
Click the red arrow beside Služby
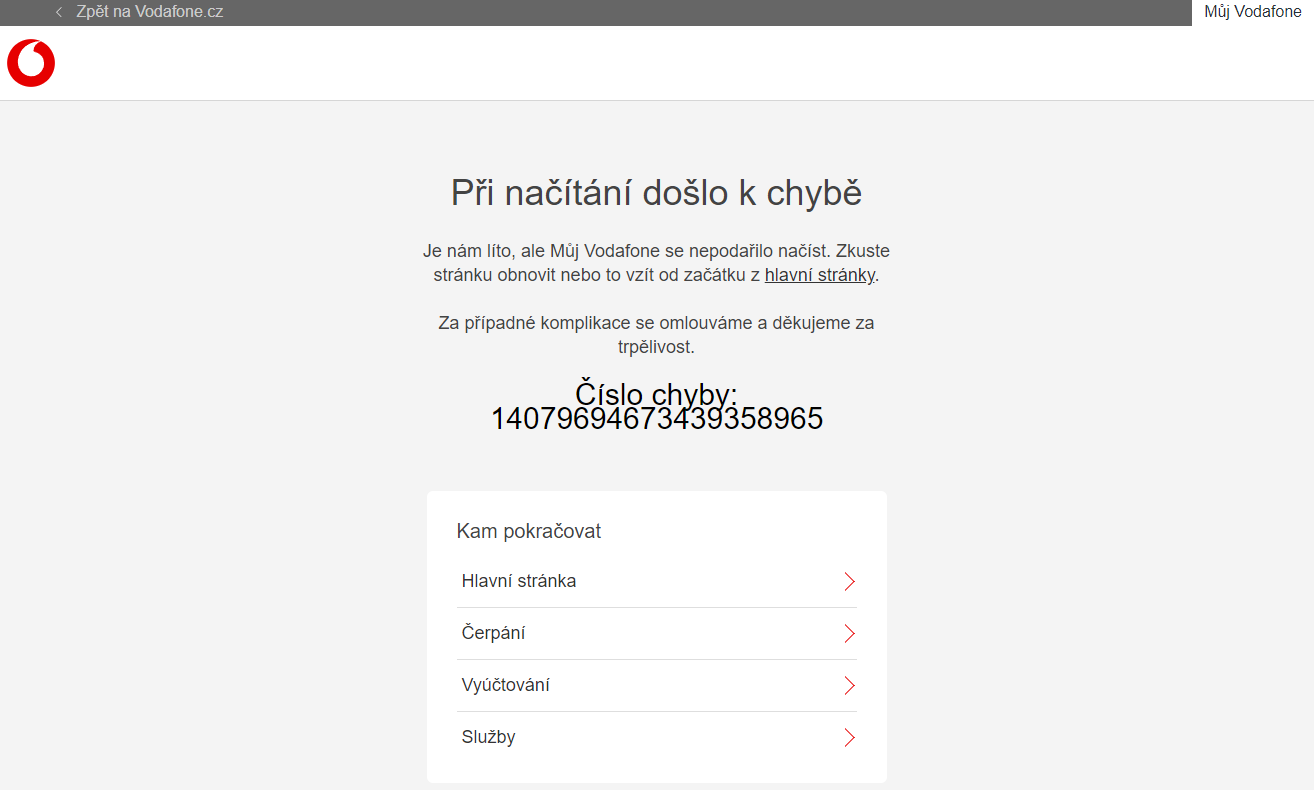[x=849, y=738]
